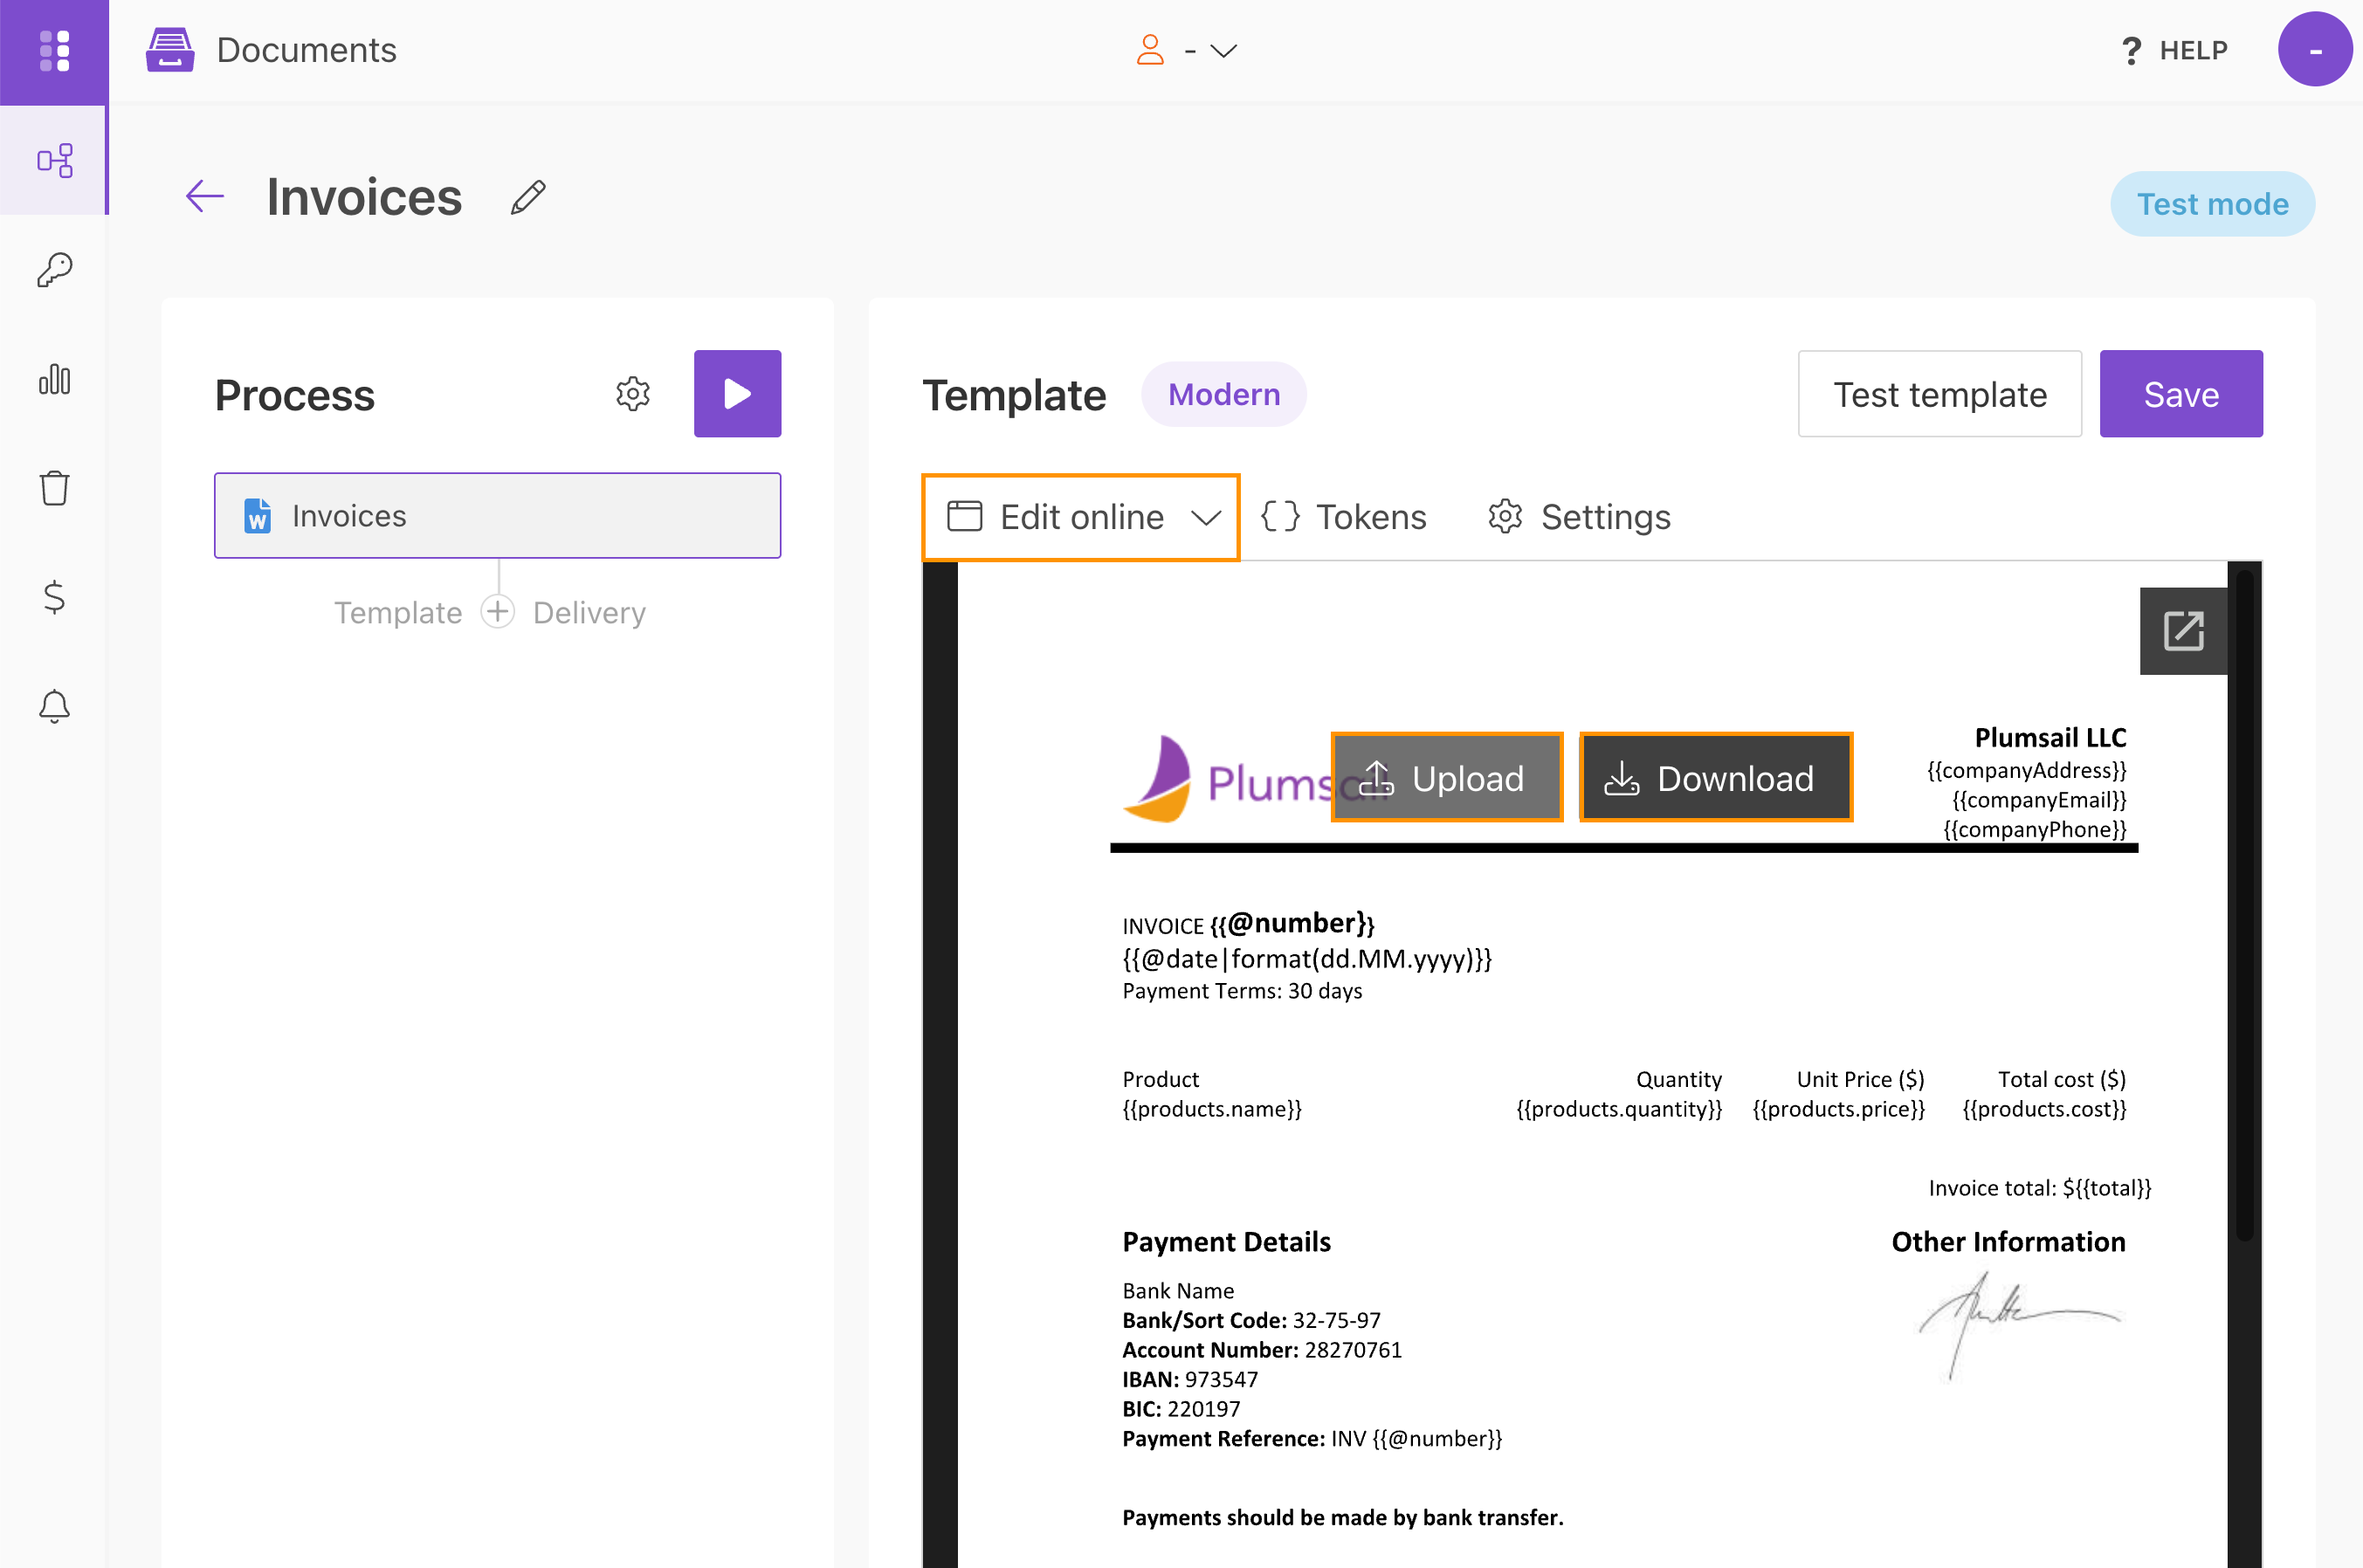
Task: Add step with plus circle icon
Action: [497, 611]
